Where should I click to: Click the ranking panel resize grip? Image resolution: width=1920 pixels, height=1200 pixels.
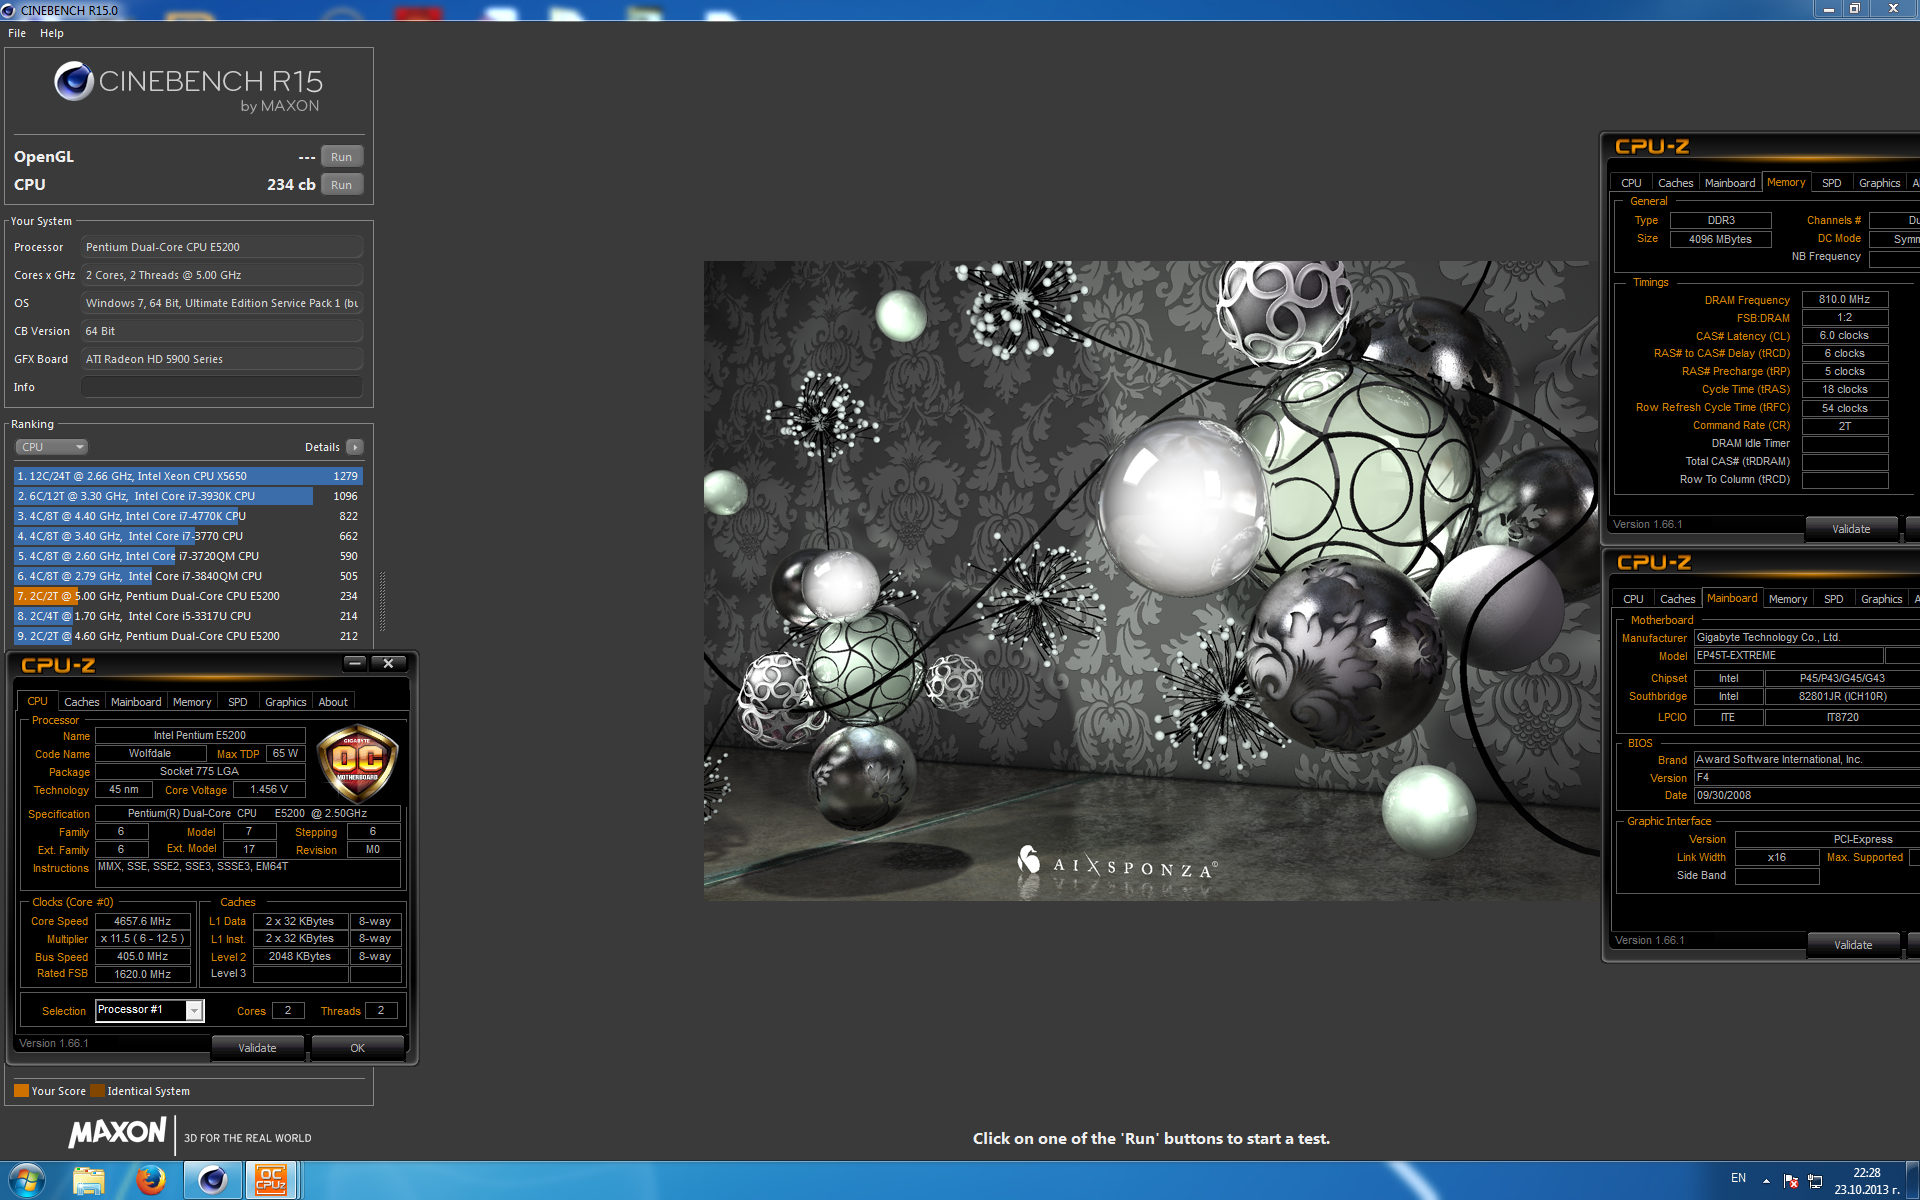coord(382,601)
